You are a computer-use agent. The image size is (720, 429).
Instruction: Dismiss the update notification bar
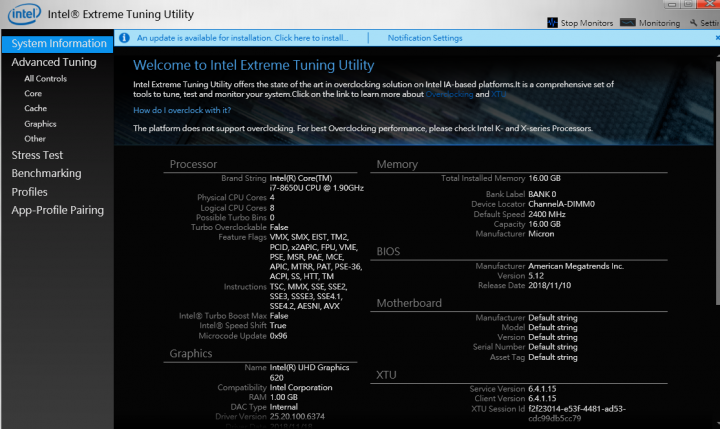coord(717,38)
